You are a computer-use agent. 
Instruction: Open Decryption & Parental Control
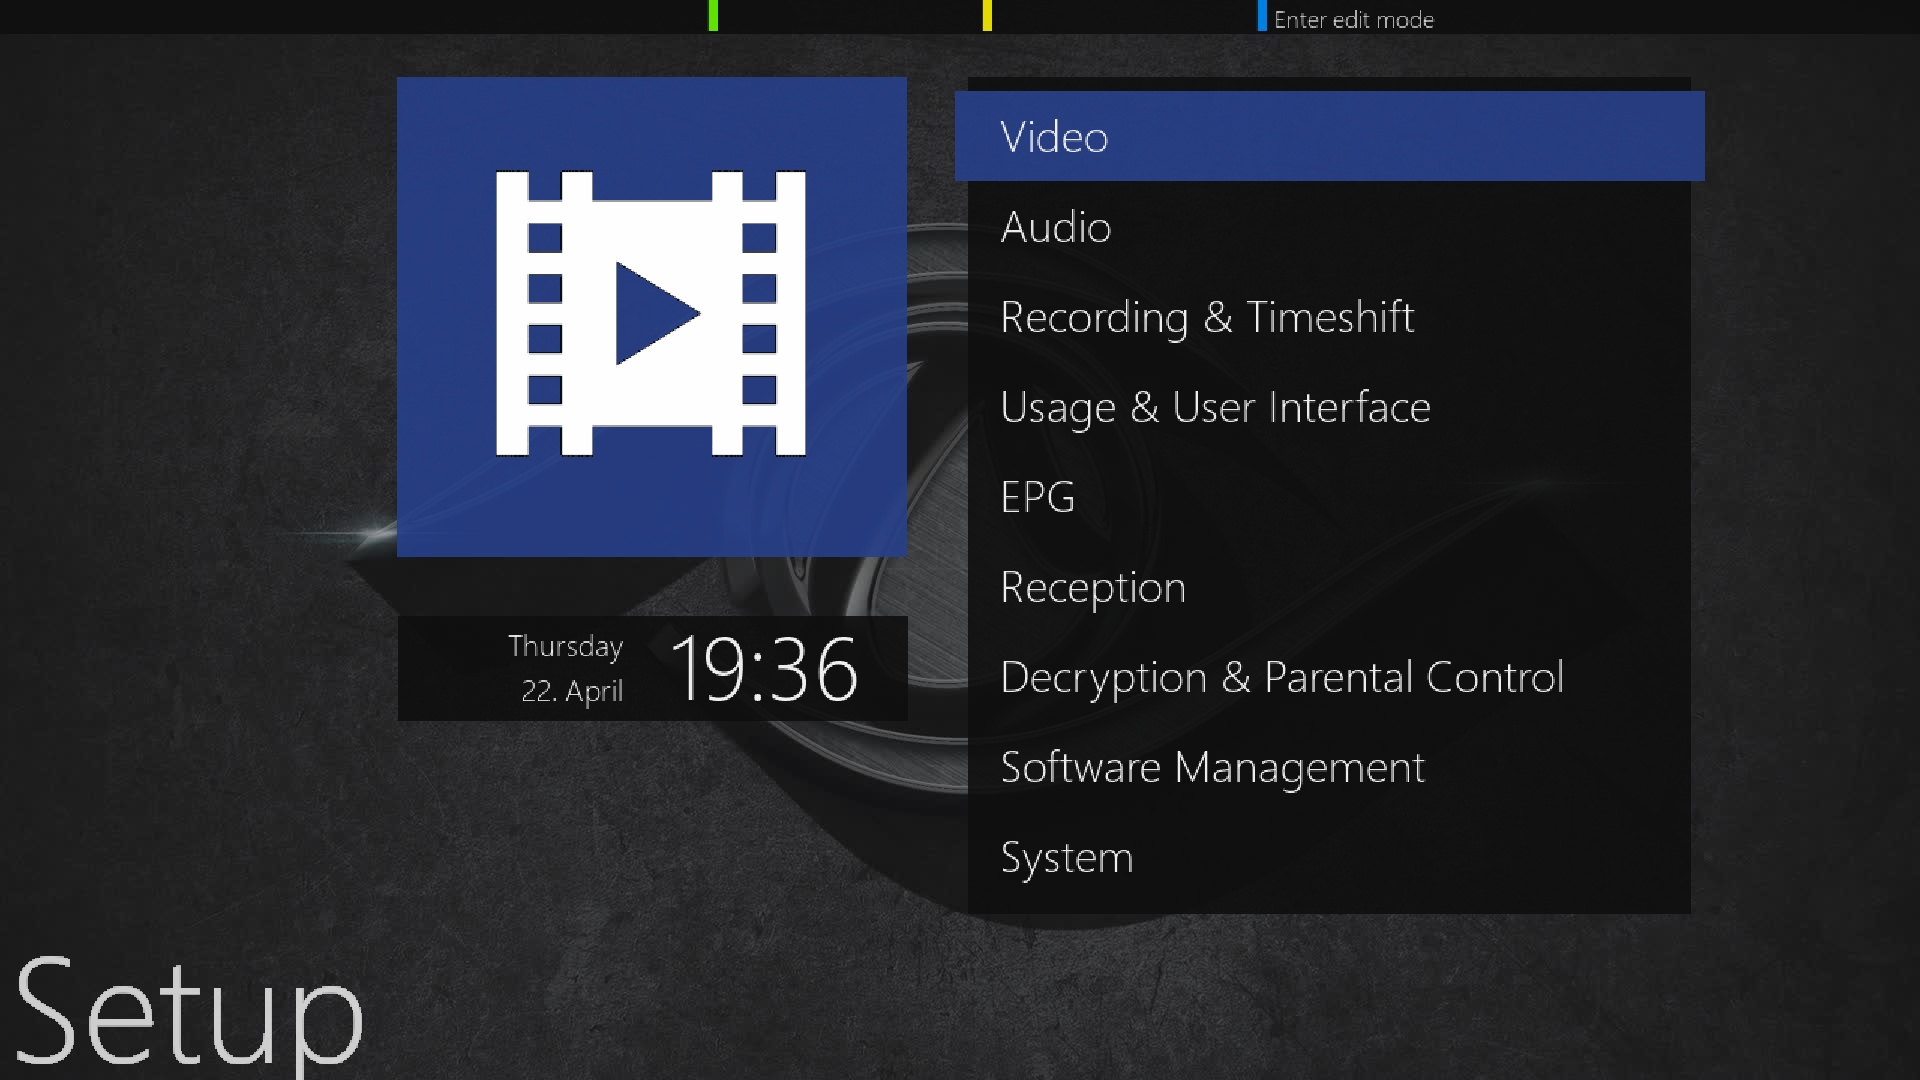click(1281, 677)
